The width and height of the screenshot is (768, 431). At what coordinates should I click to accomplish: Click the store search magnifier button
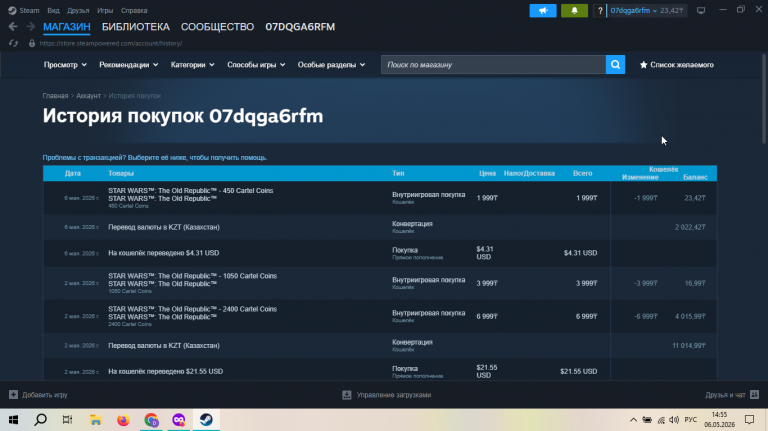click(615, 65)
